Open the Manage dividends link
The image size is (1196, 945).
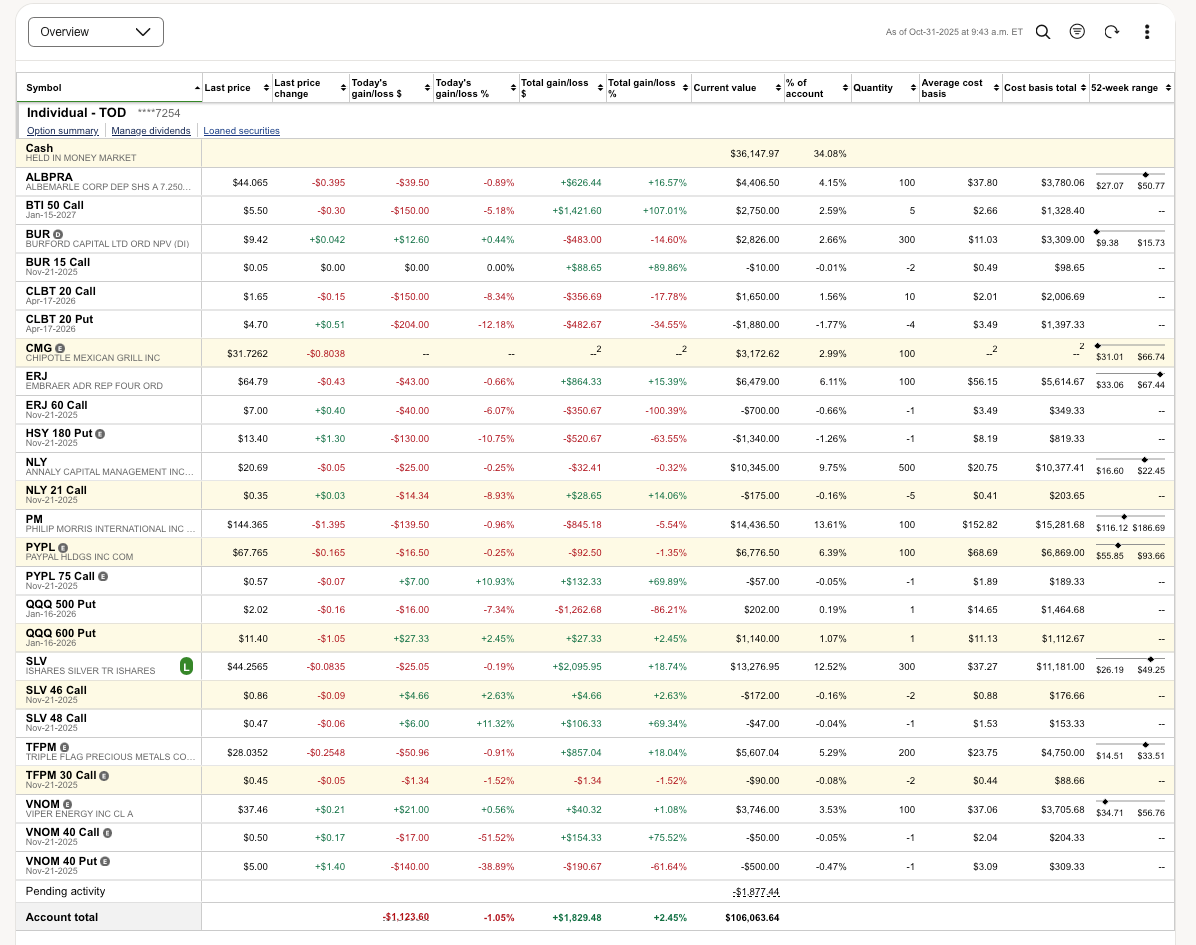coord(150,131)
